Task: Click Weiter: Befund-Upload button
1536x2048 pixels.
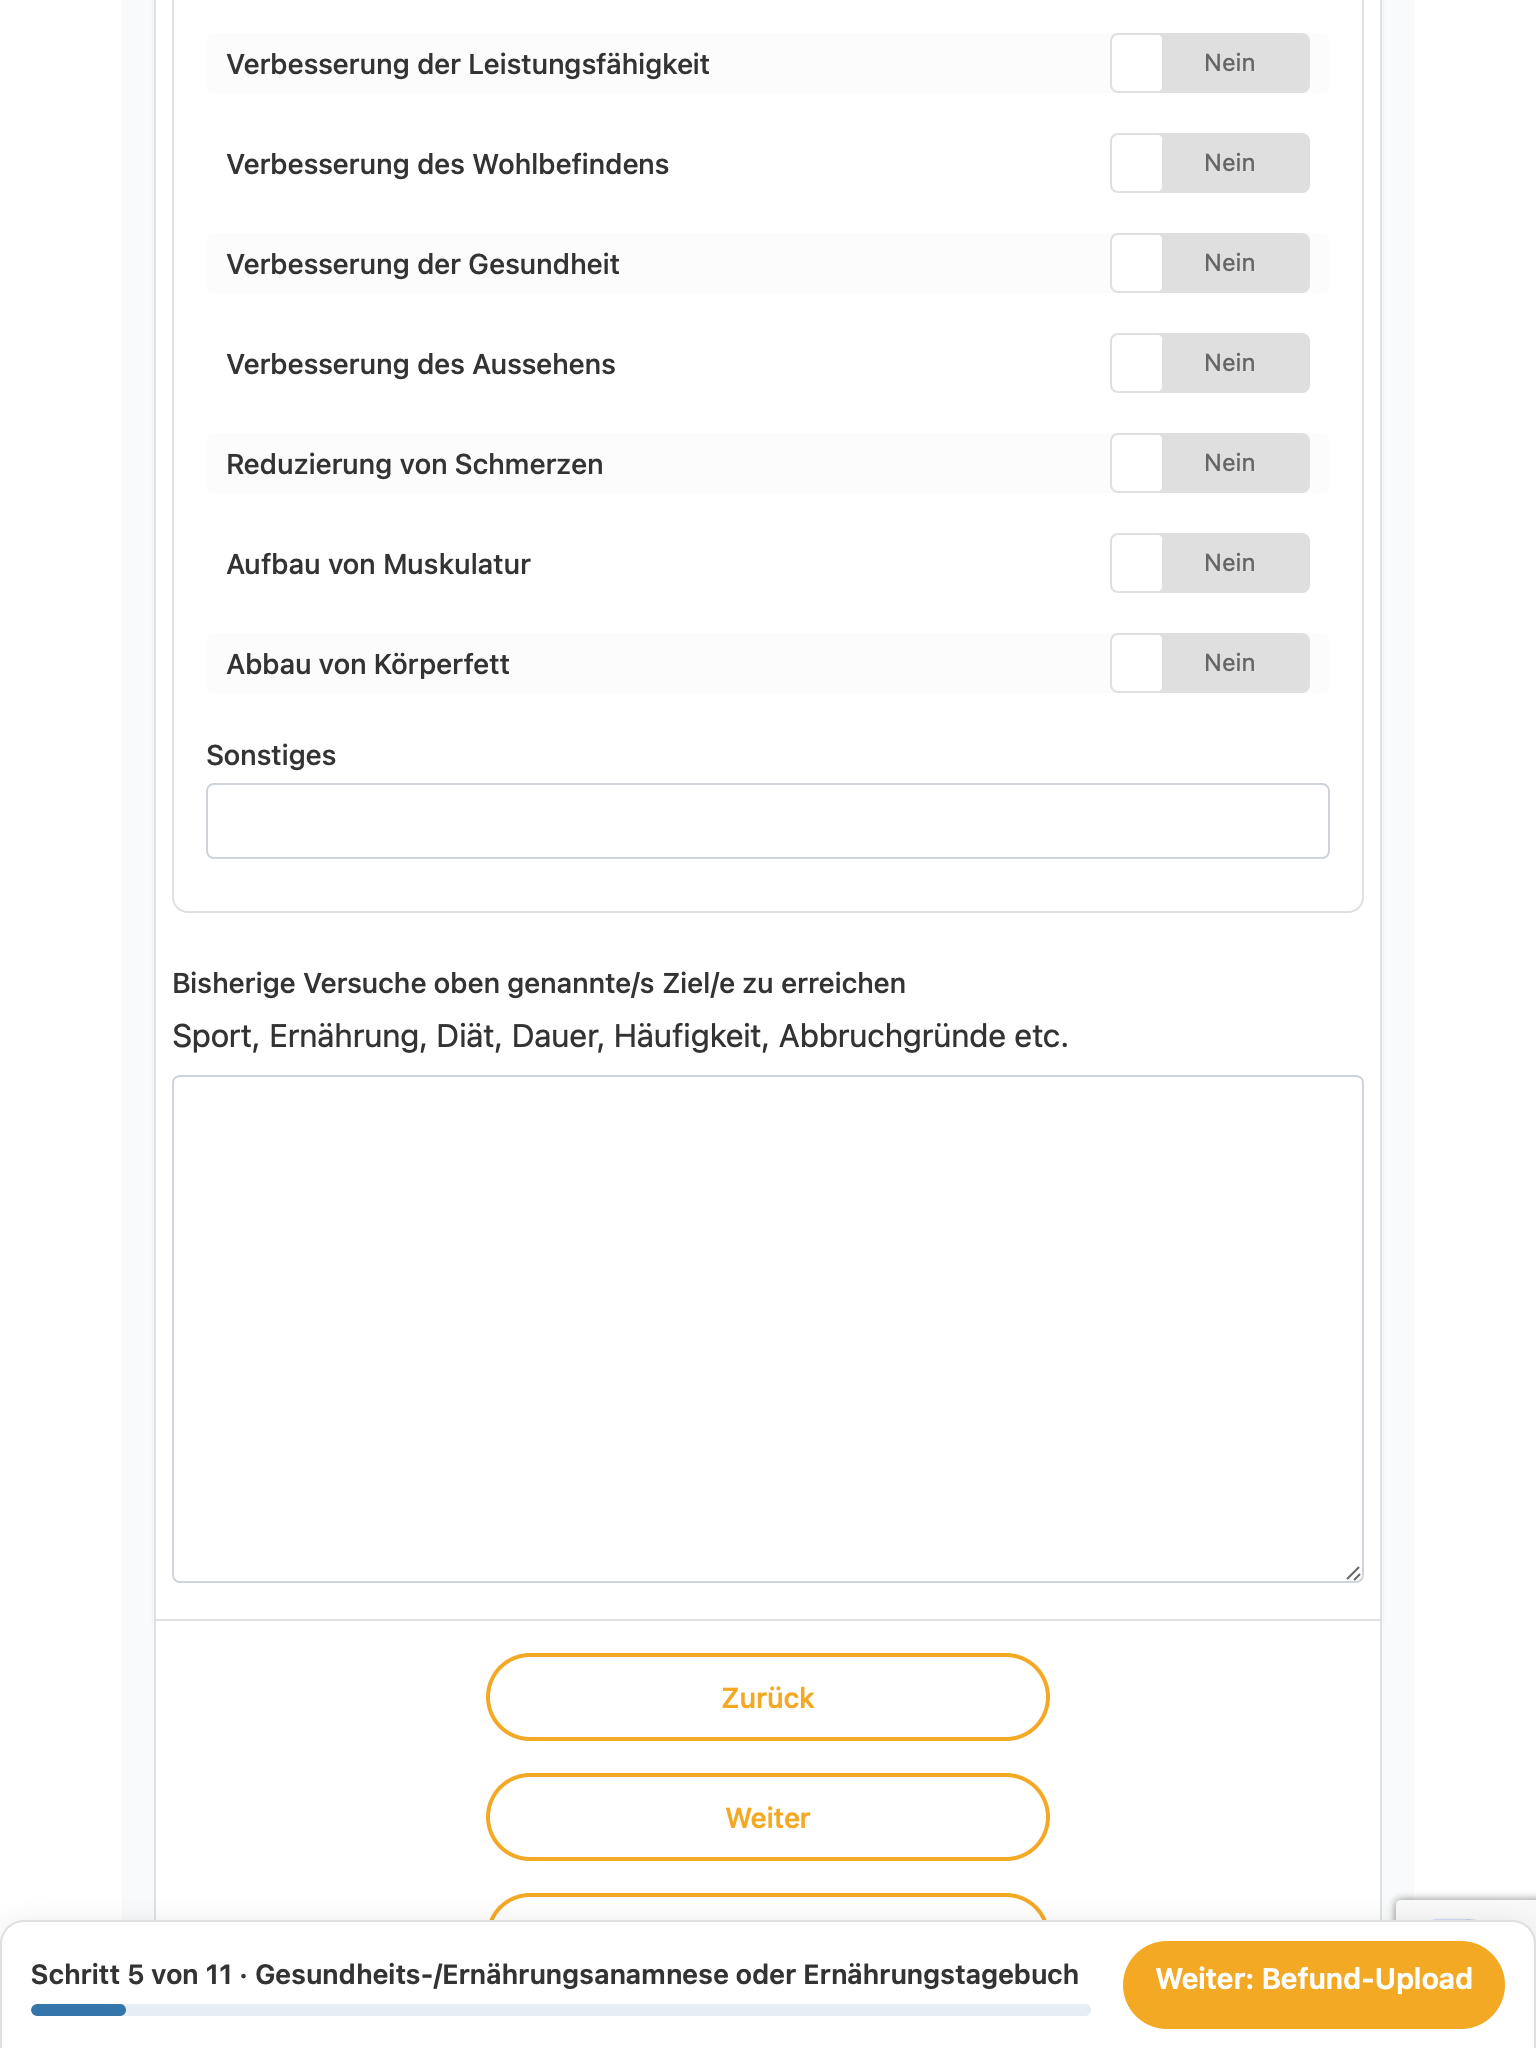Action: click(1313, 1979)
